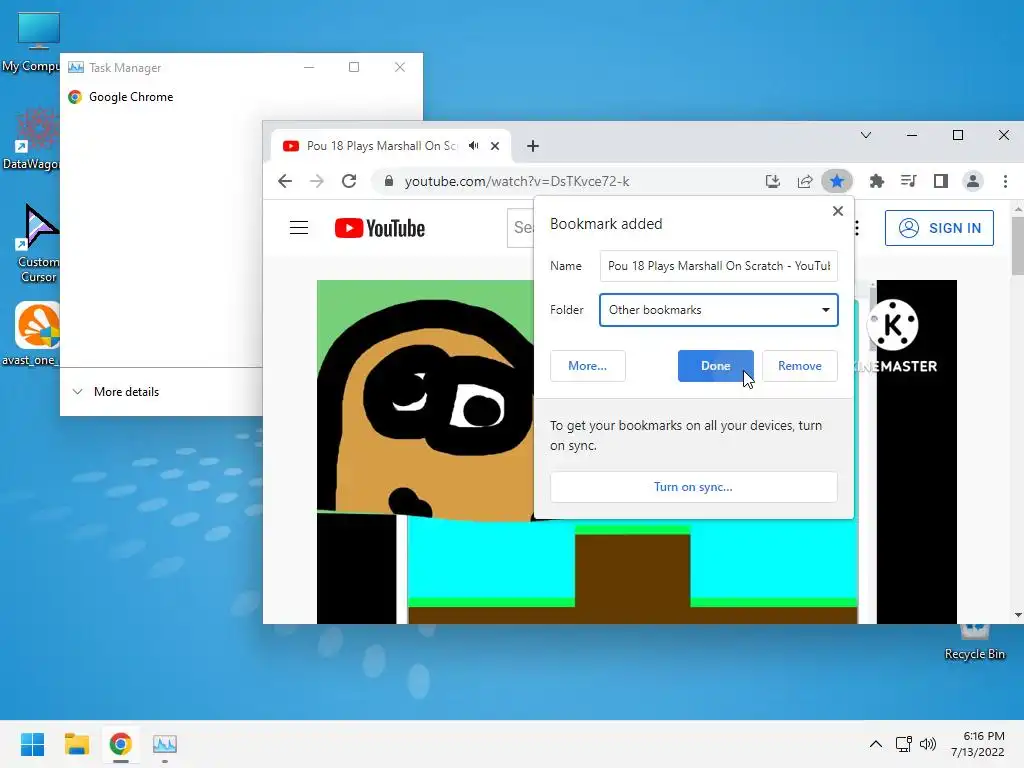Click the site lock icon in address bar
This screenshot has height=768, width=1024.
click(389, 181)
